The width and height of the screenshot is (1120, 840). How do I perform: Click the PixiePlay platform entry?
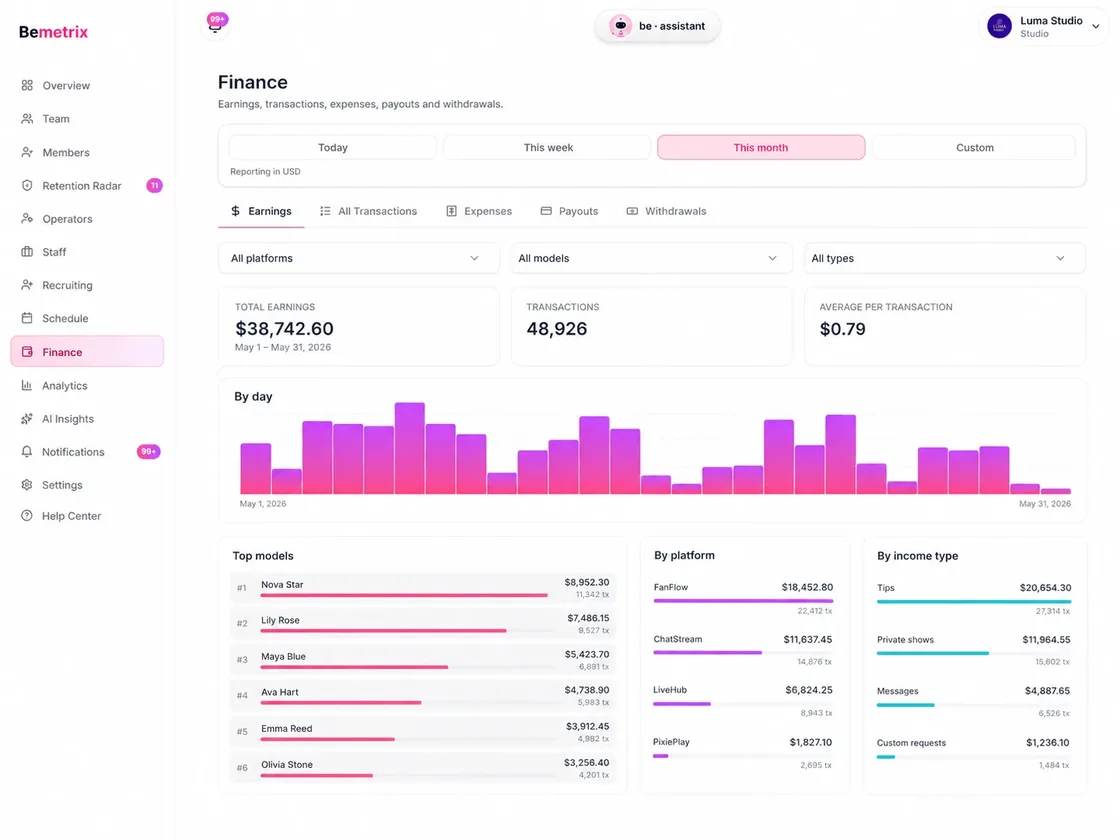click(743, 753)
